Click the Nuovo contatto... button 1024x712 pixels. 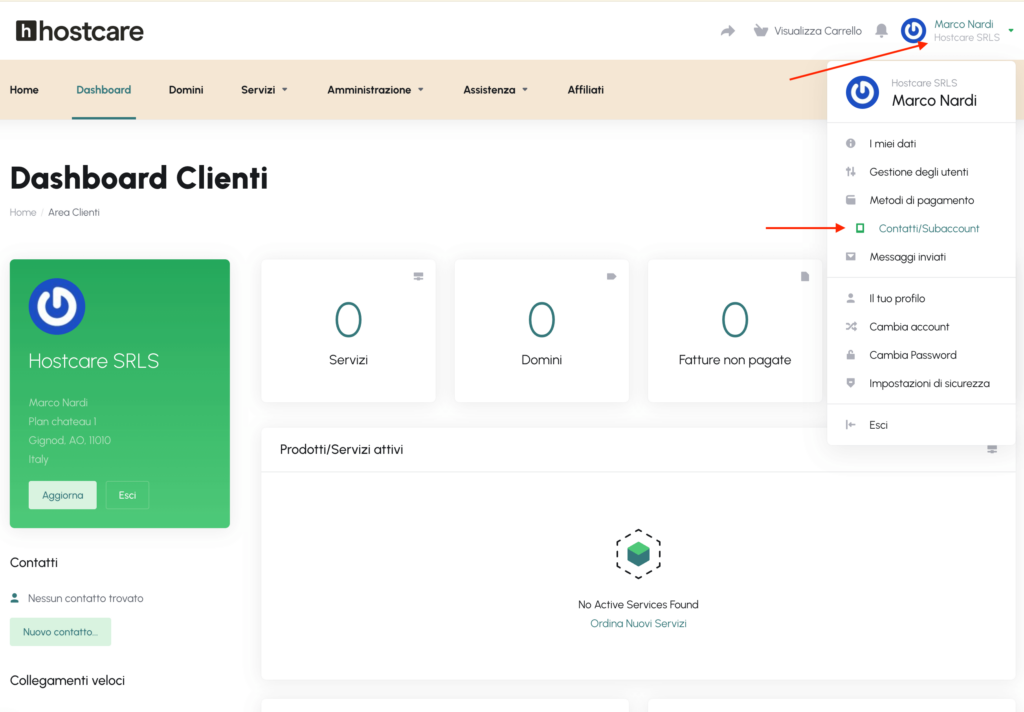pos(60,632)
